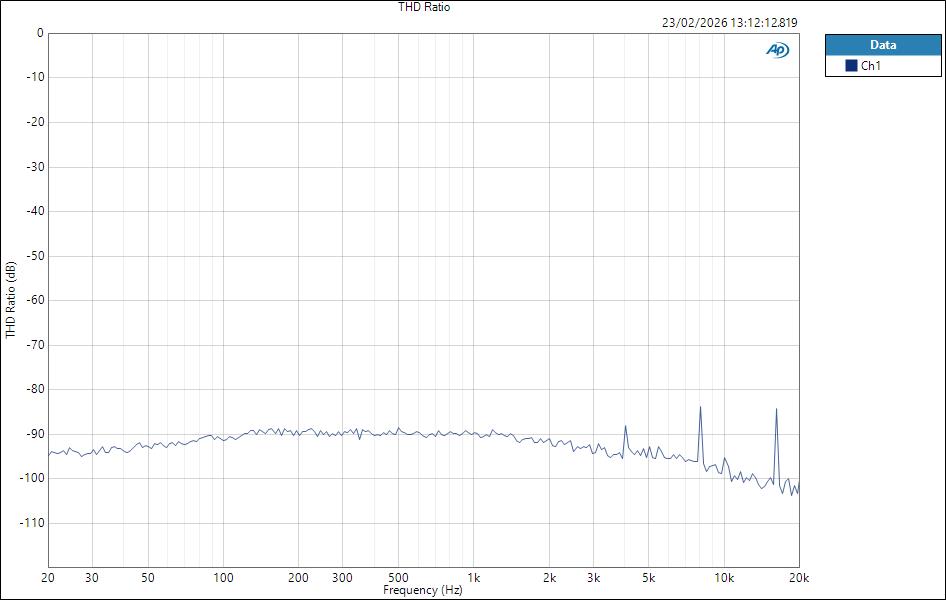Viewport: 946px width, 600px height.
Task: Select the 1k frequency tick label
Action: coord(474,578)
